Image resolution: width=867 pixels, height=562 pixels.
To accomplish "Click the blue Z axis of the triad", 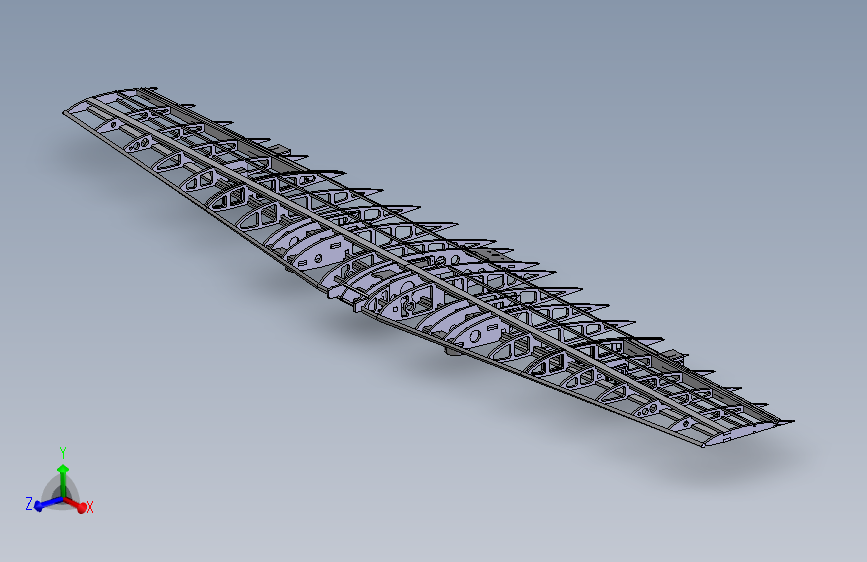I will [x=48, y=503].
